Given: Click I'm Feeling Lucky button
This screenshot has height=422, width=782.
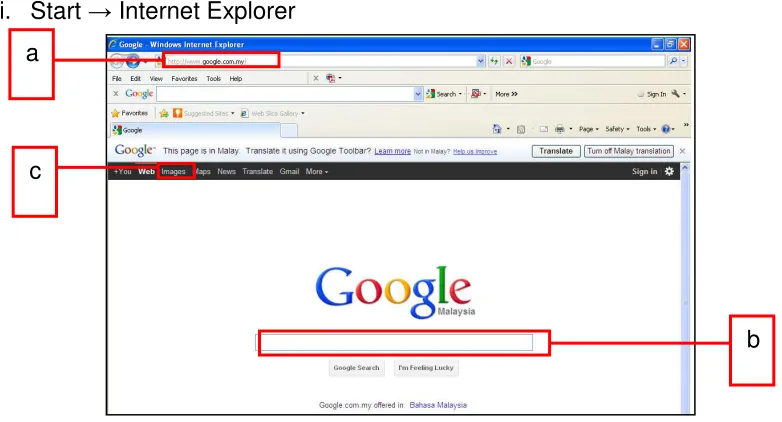Looking at the screenshot, I should 426,368.
